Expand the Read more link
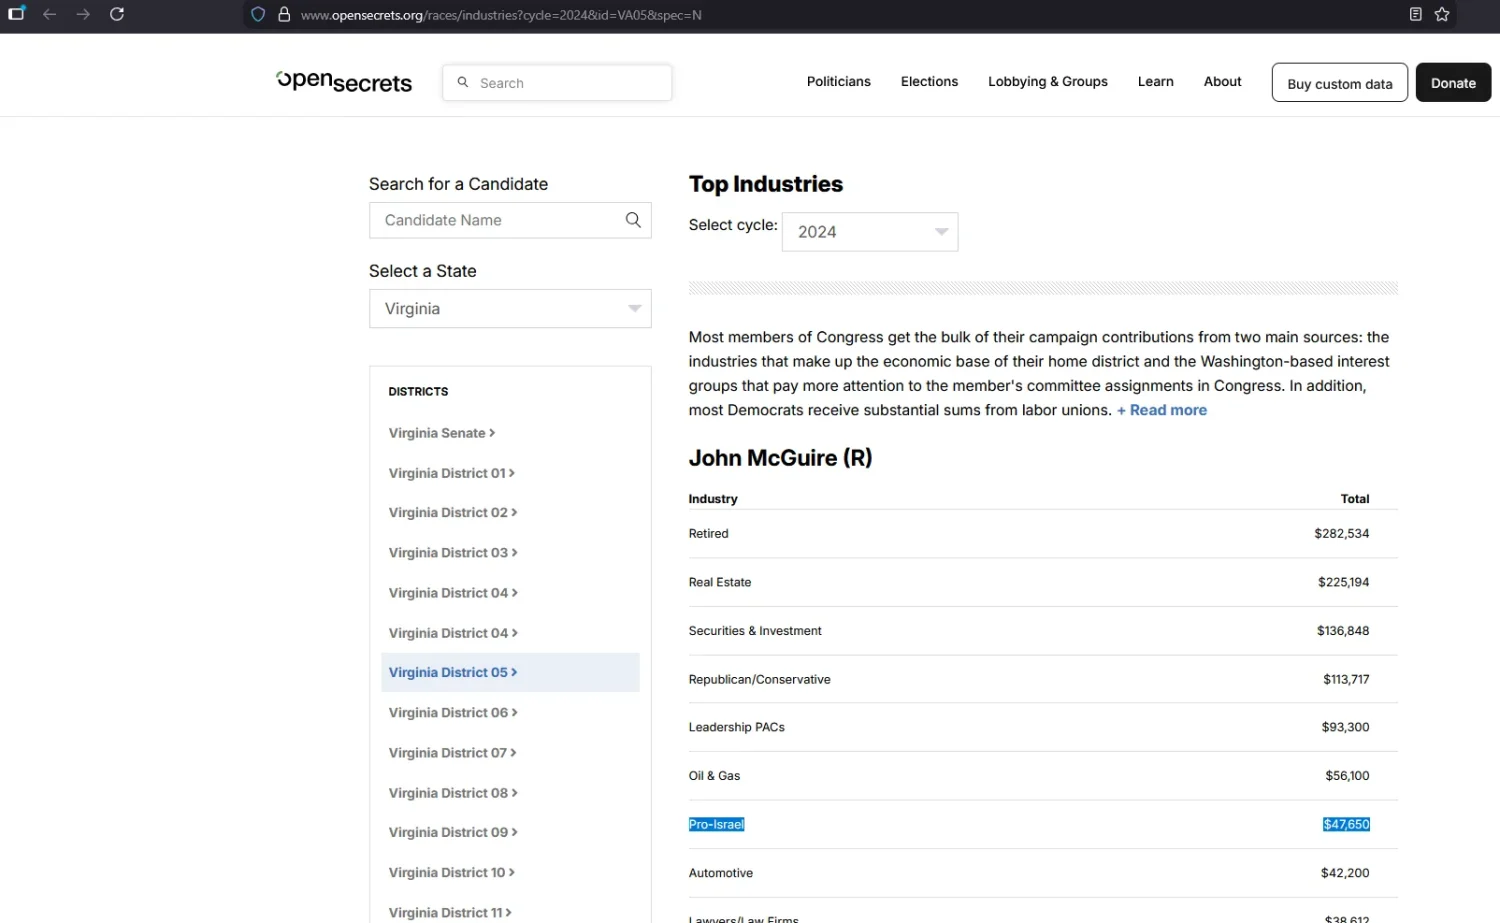Viewport: 1500px width, 923px height. pyautogui.click(x=1162, y=410)
